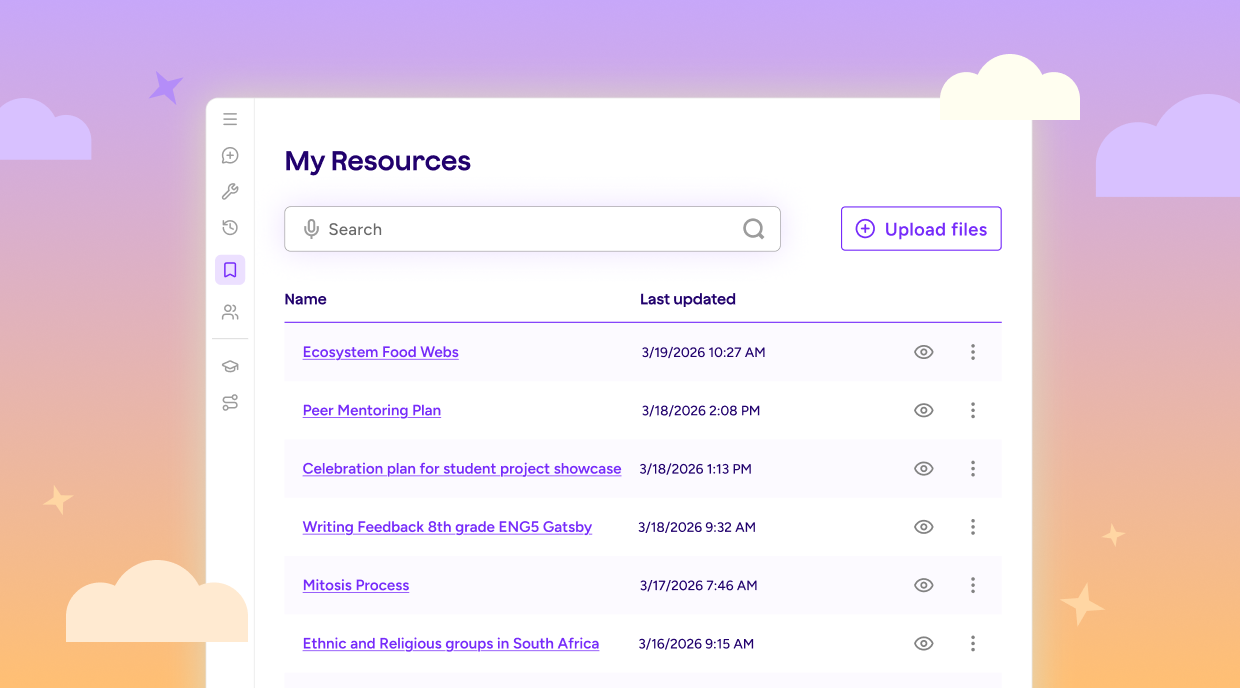1240x688 pixels.
Task: Open the Peer Mentoring Plan link
Action: 371,410
